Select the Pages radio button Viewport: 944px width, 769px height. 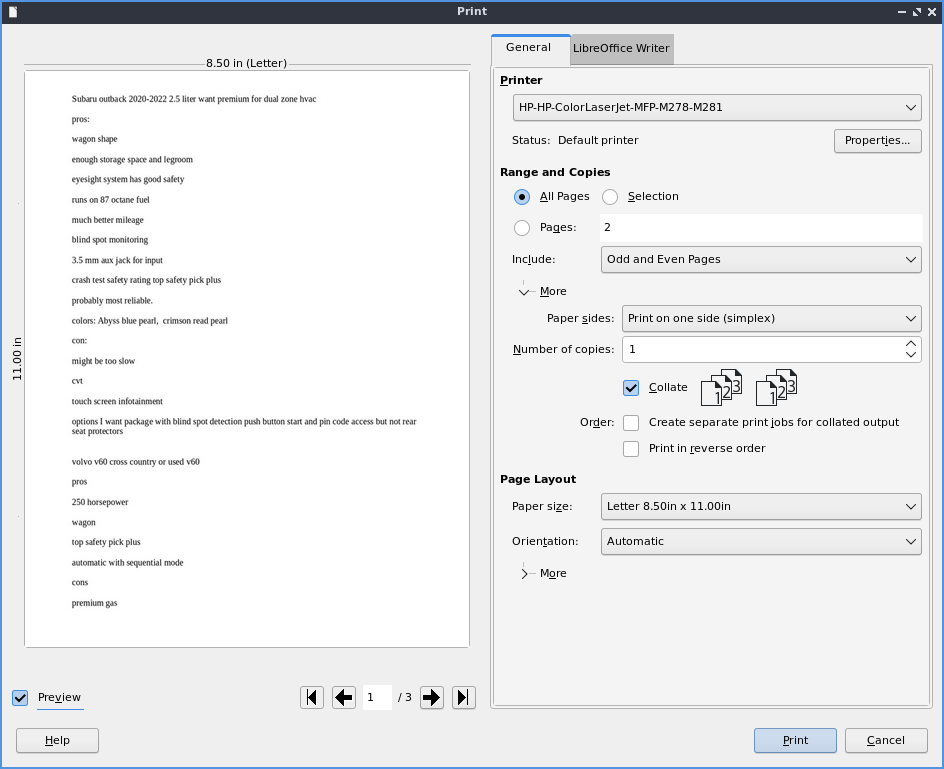(x=522, y=228)
